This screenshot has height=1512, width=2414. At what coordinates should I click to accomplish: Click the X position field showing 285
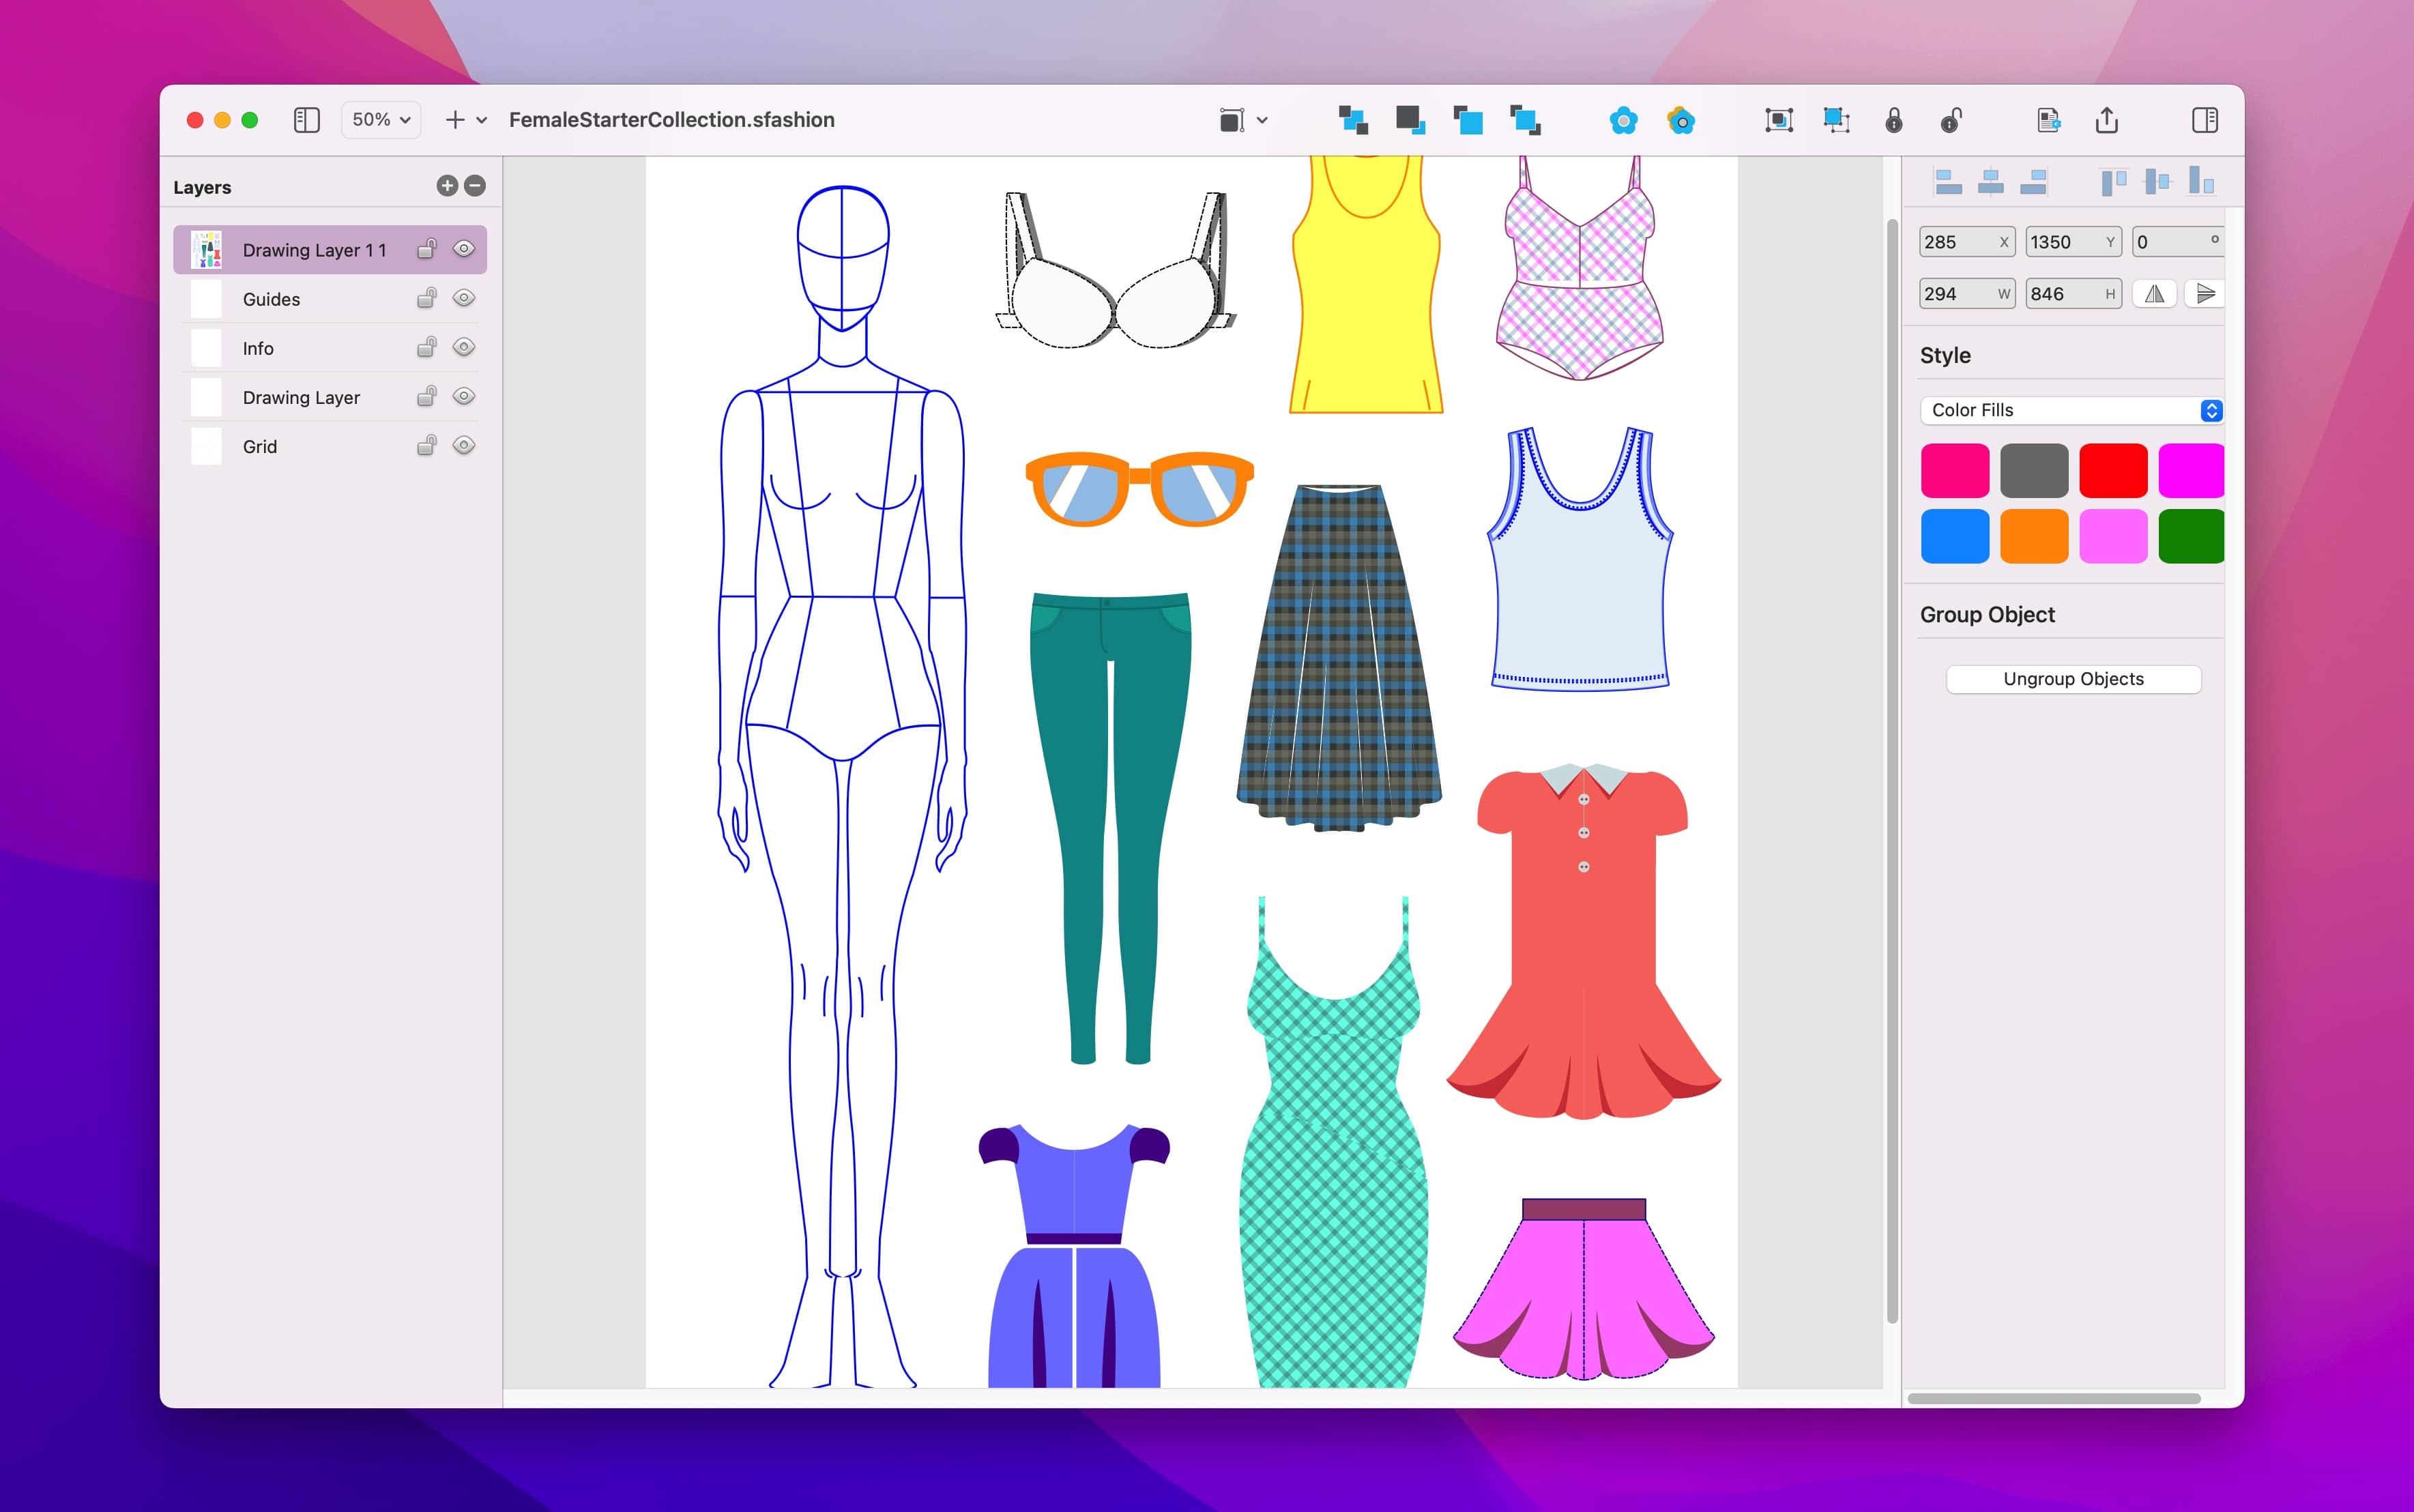point(1967,242)
